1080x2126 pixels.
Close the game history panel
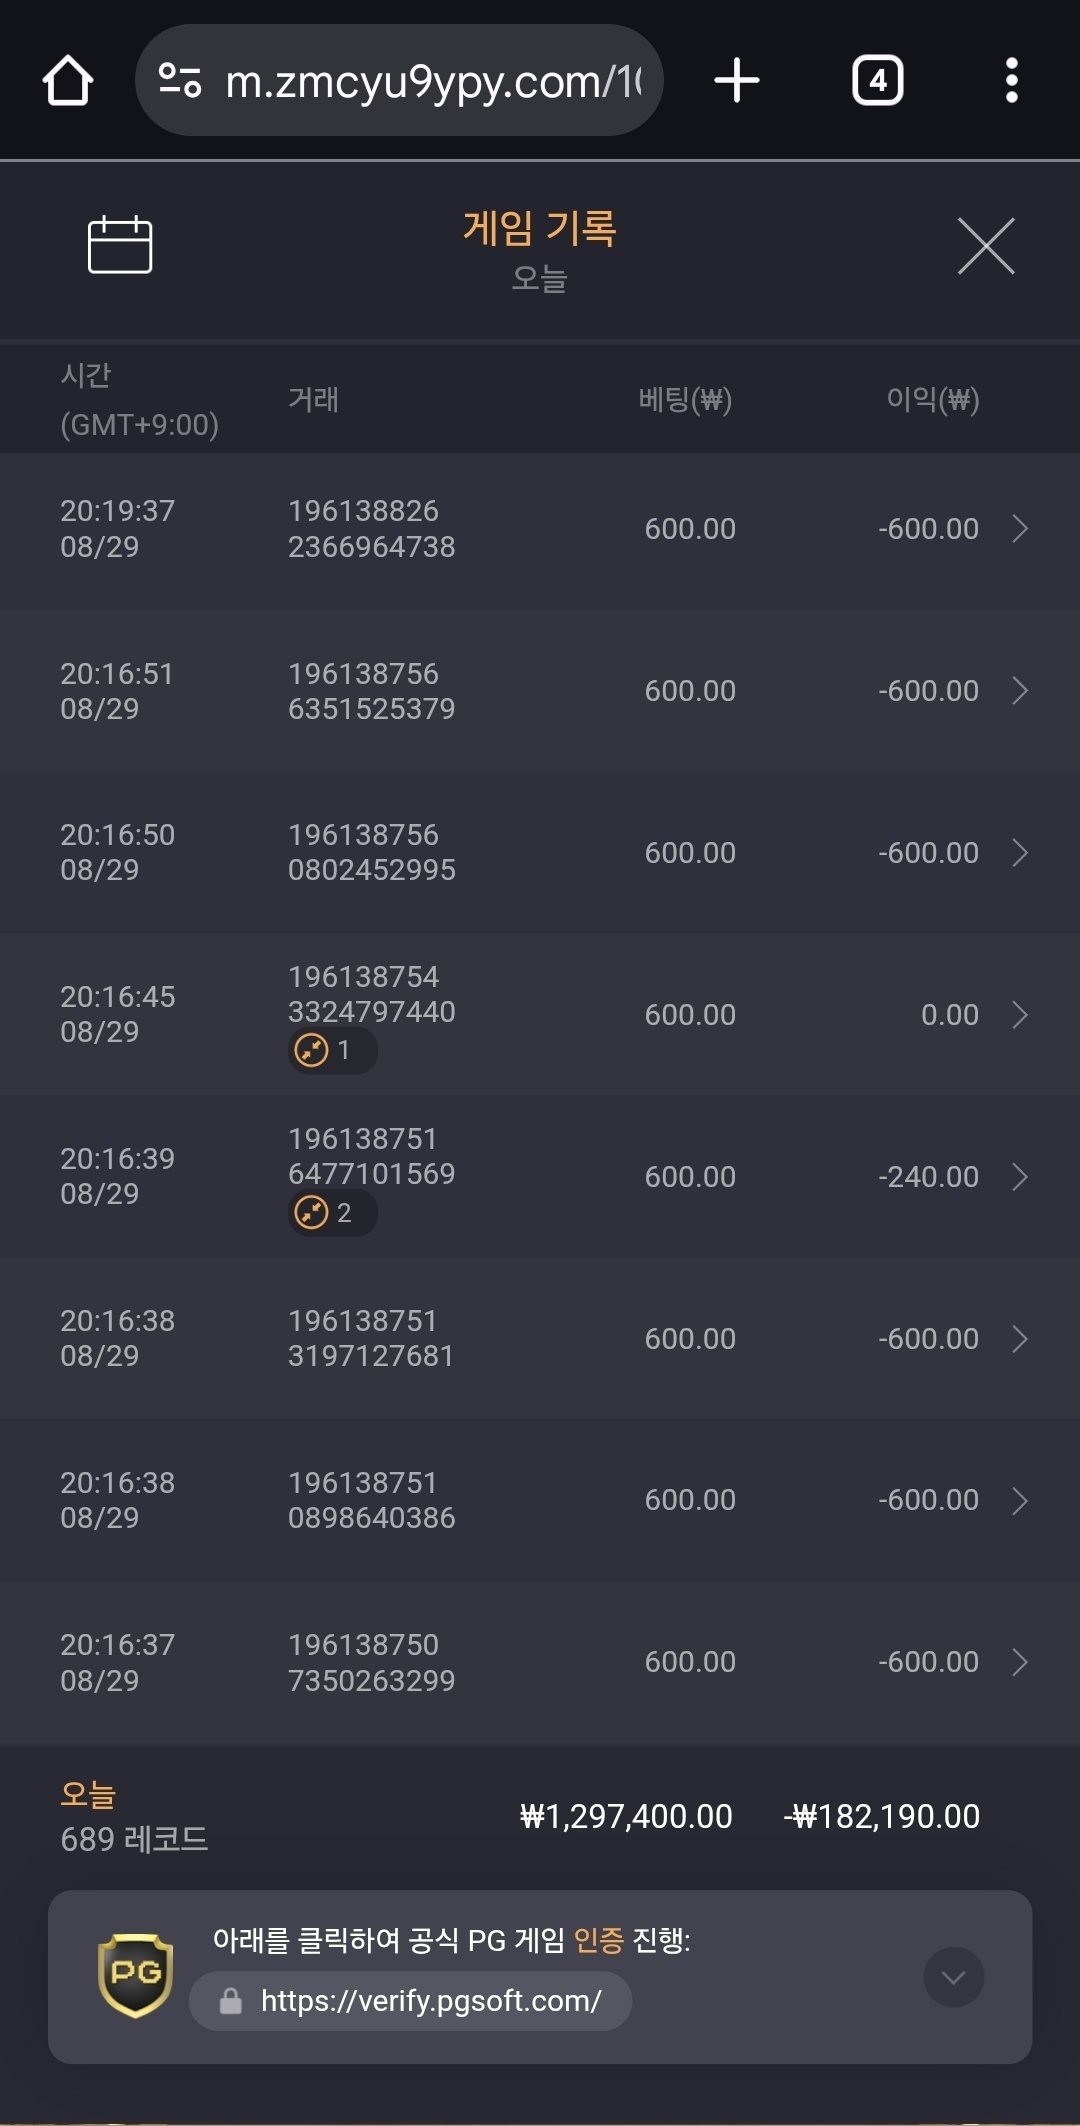coord(986,246)
